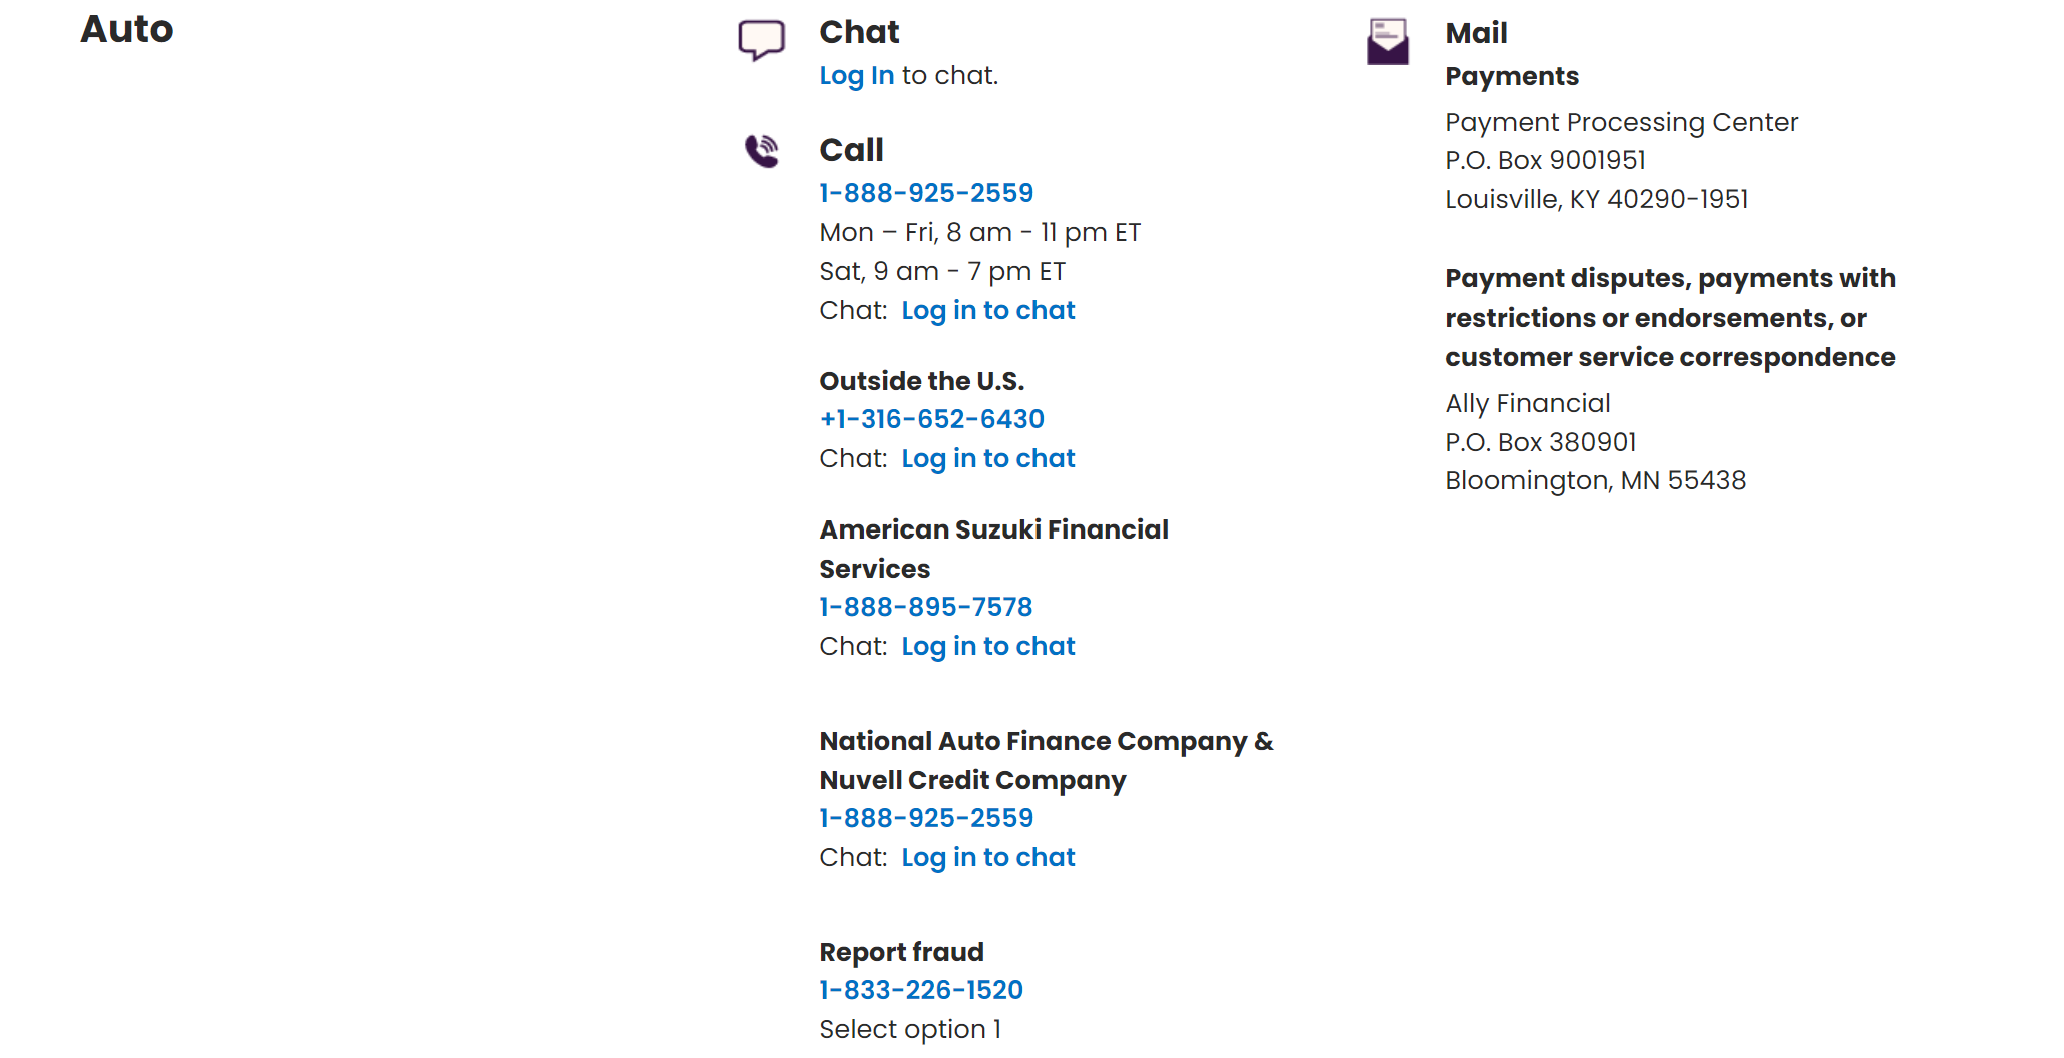2064x1058 pixels.
Task: Click the chat speech bubble icon
Action: [761, 40]
